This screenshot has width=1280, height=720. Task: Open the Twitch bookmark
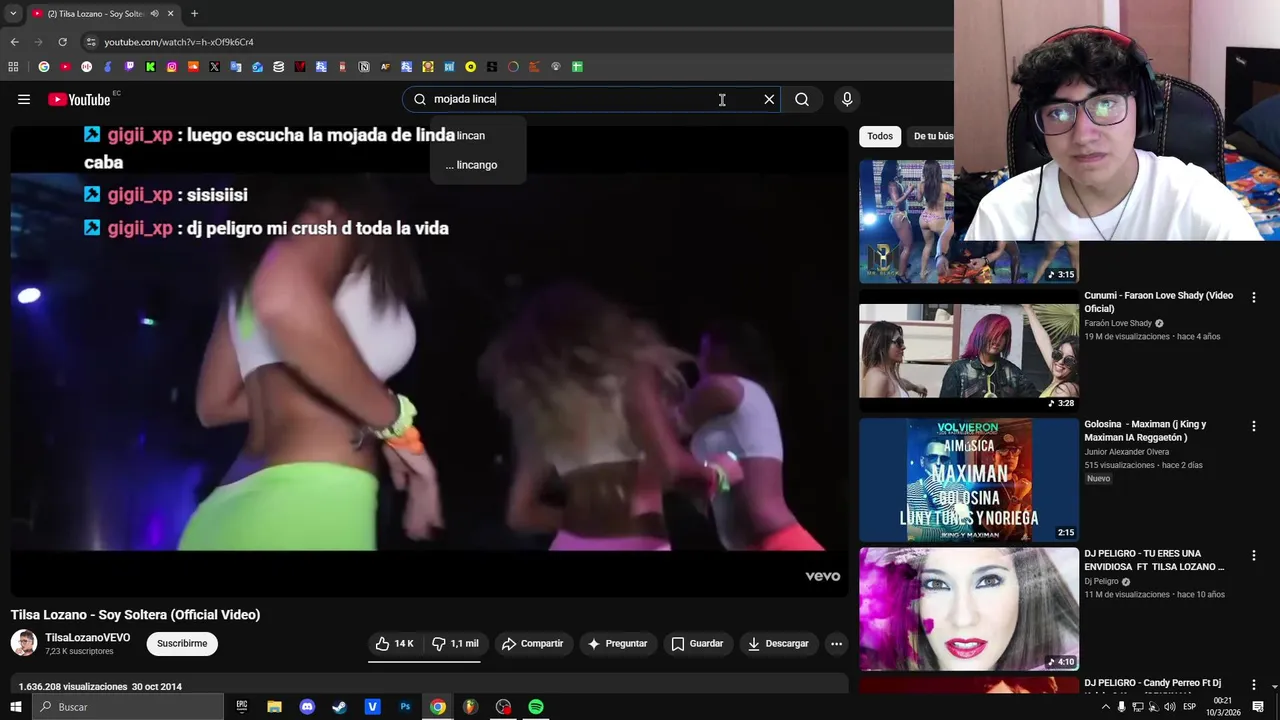click(129, 67)
